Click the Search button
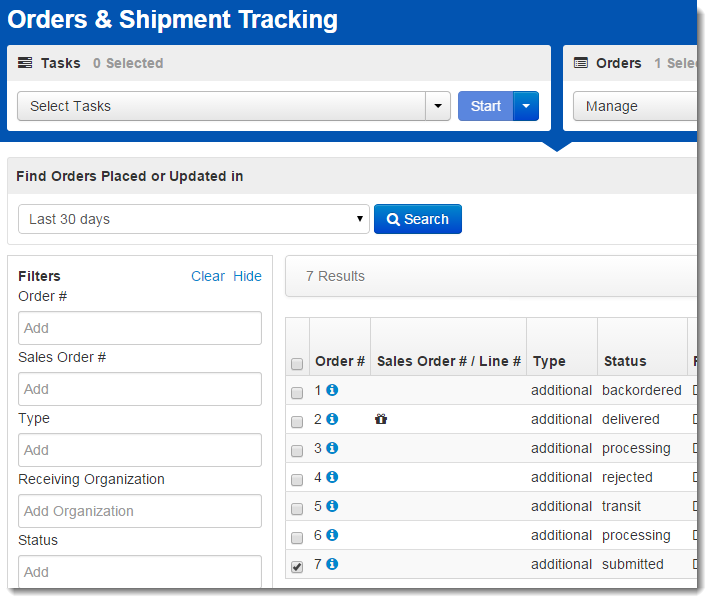712x603 pixels. pos(418,219)
